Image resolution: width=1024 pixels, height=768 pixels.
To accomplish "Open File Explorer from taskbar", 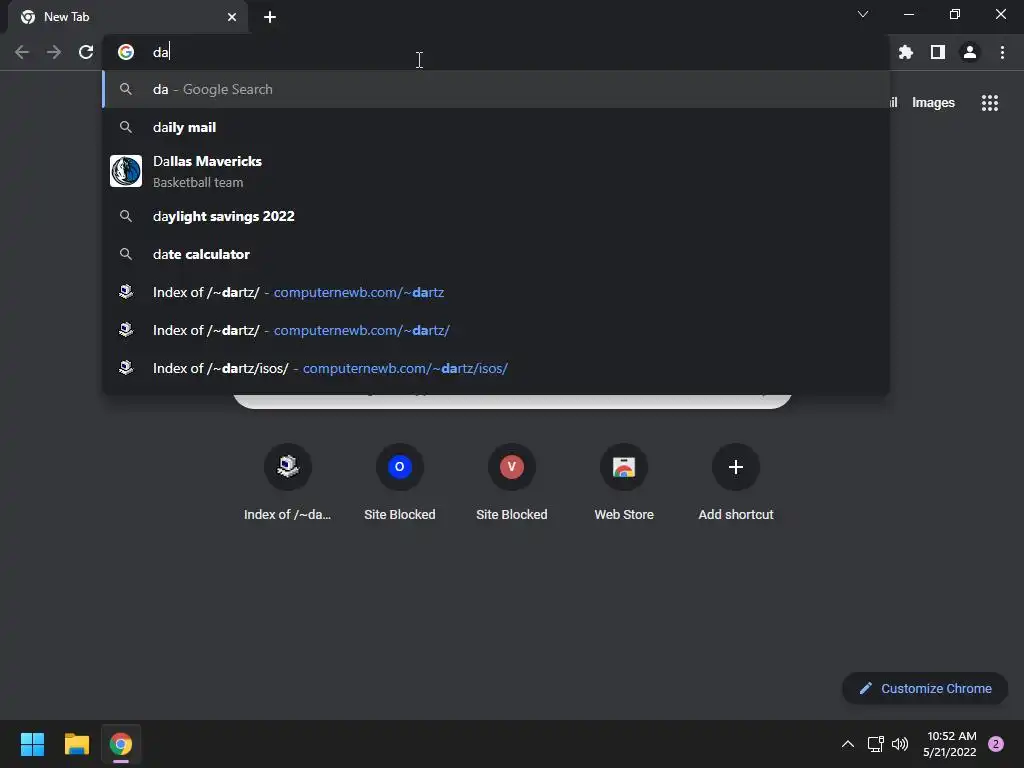I will coord(76,744).
